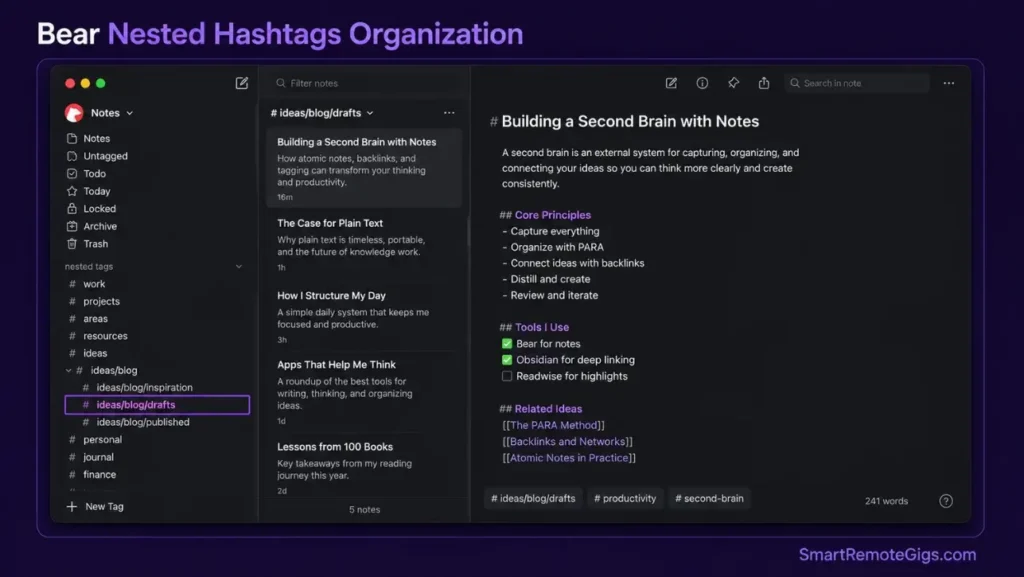Click the second-brain tag chip
1024x577 pixels.
[x=709, y=498]
